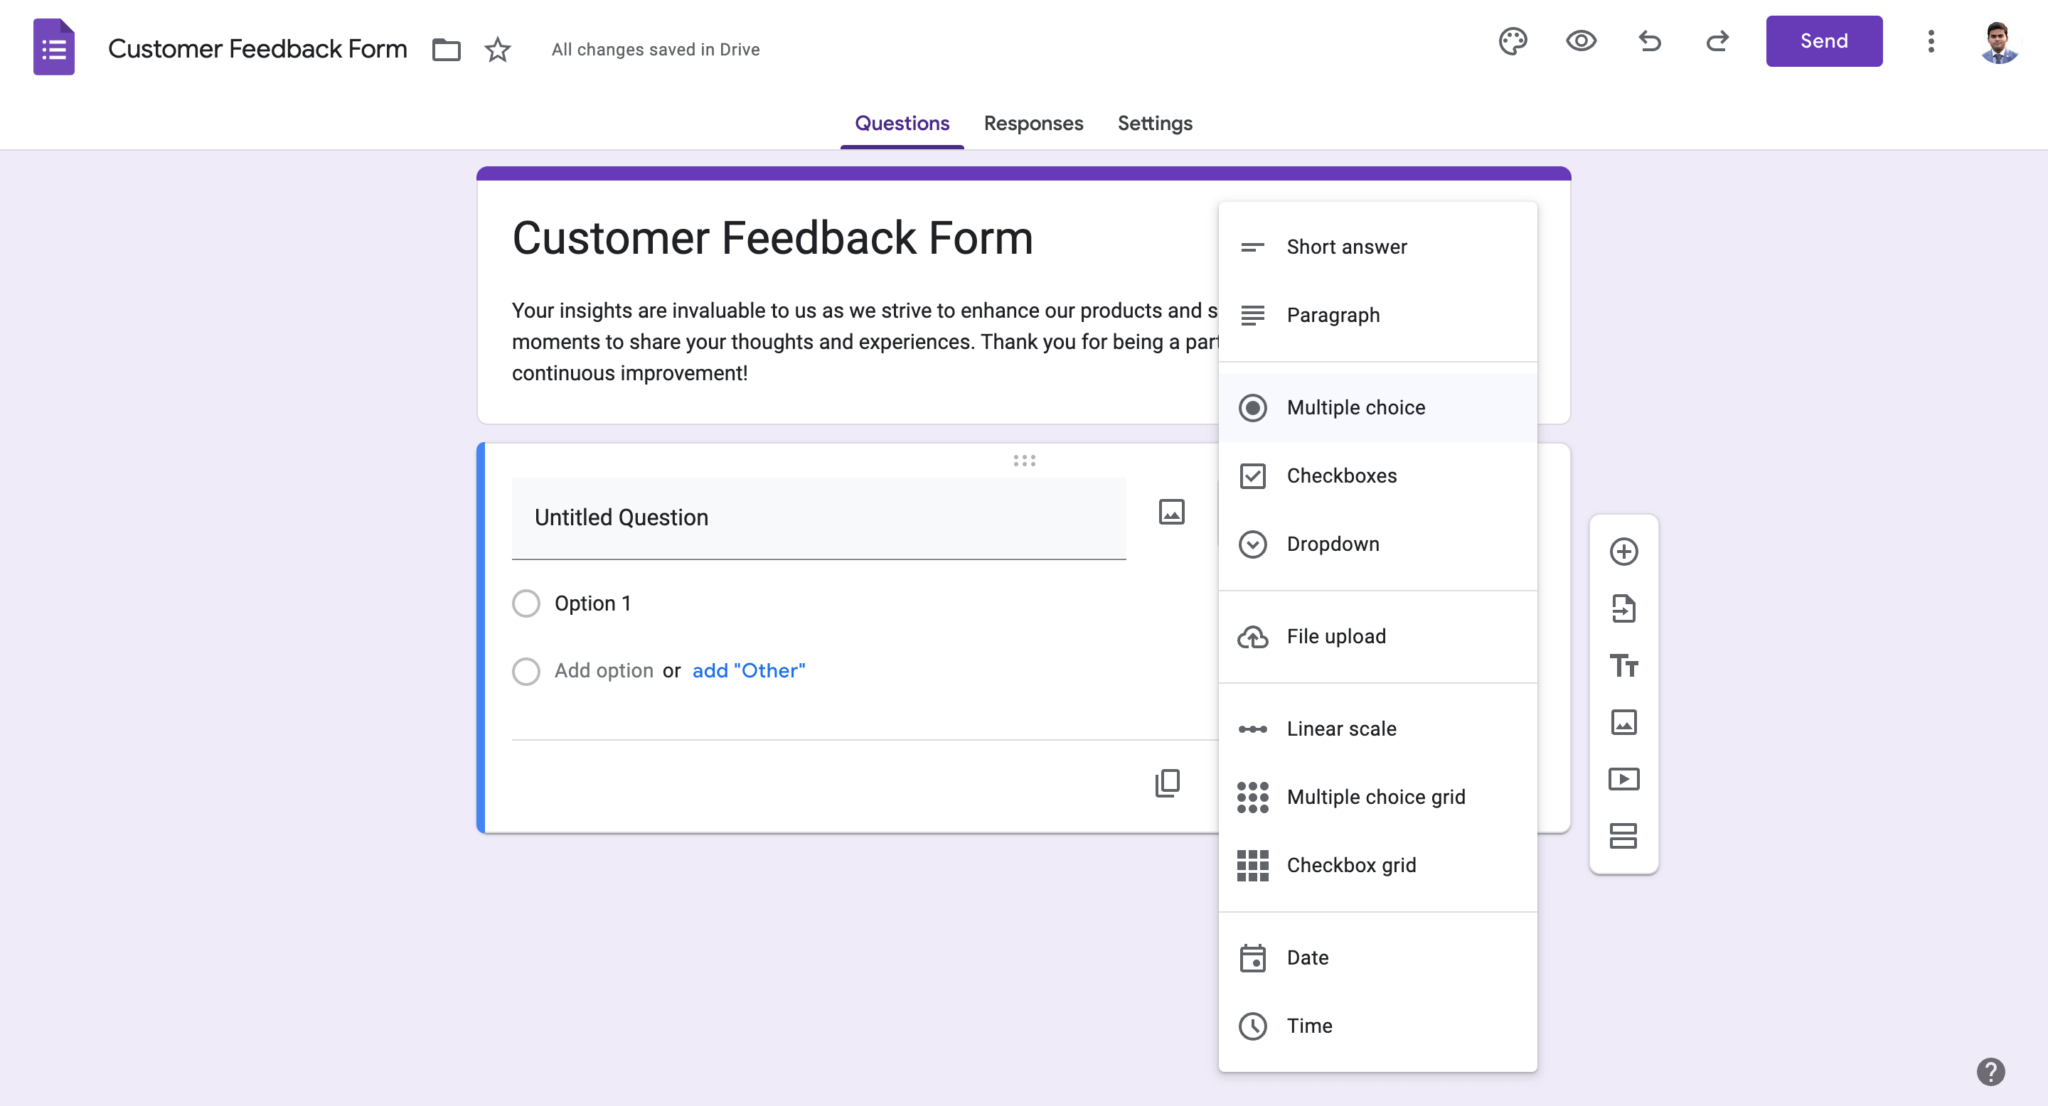Viewport: 2048px width, 1106px height.
Task: Click the Add option radio circle
Action: tap(525, 671)
